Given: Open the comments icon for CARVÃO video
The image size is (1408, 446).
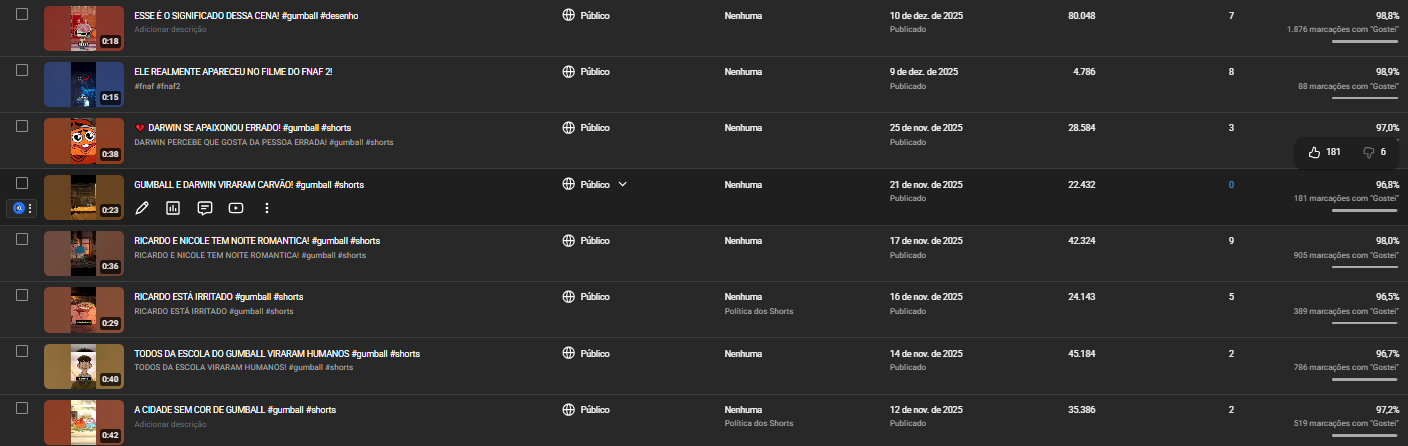Looking at the screenshot, I should point(204,208).
